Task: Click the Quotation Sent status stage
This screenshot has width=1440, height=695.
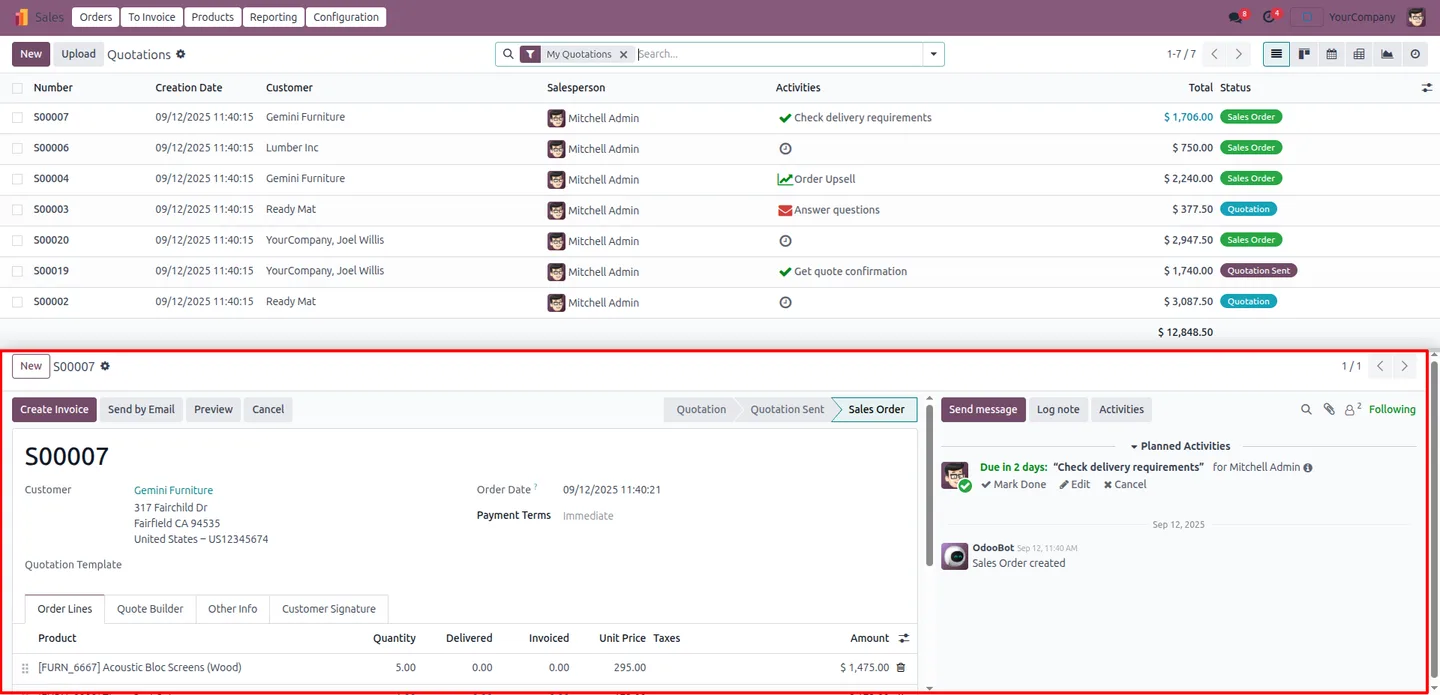Action: (x=787, y=409)
